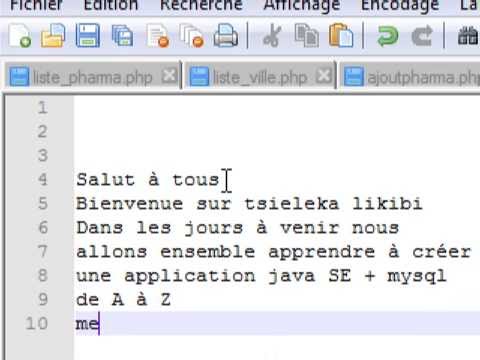Click the Redo arrow icon
480x360 pixels.
pos(422,36)
